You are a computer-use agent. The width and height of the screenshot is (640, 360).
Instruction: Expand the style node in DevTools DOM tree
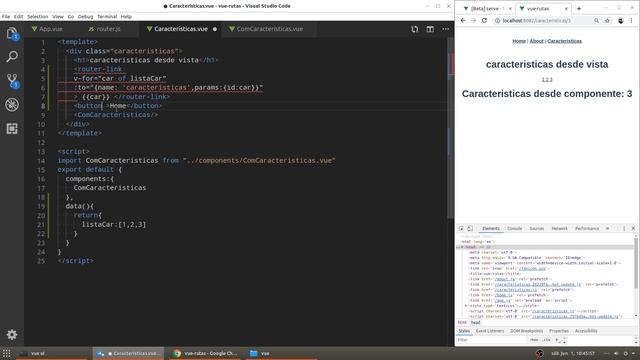[466, 306]
